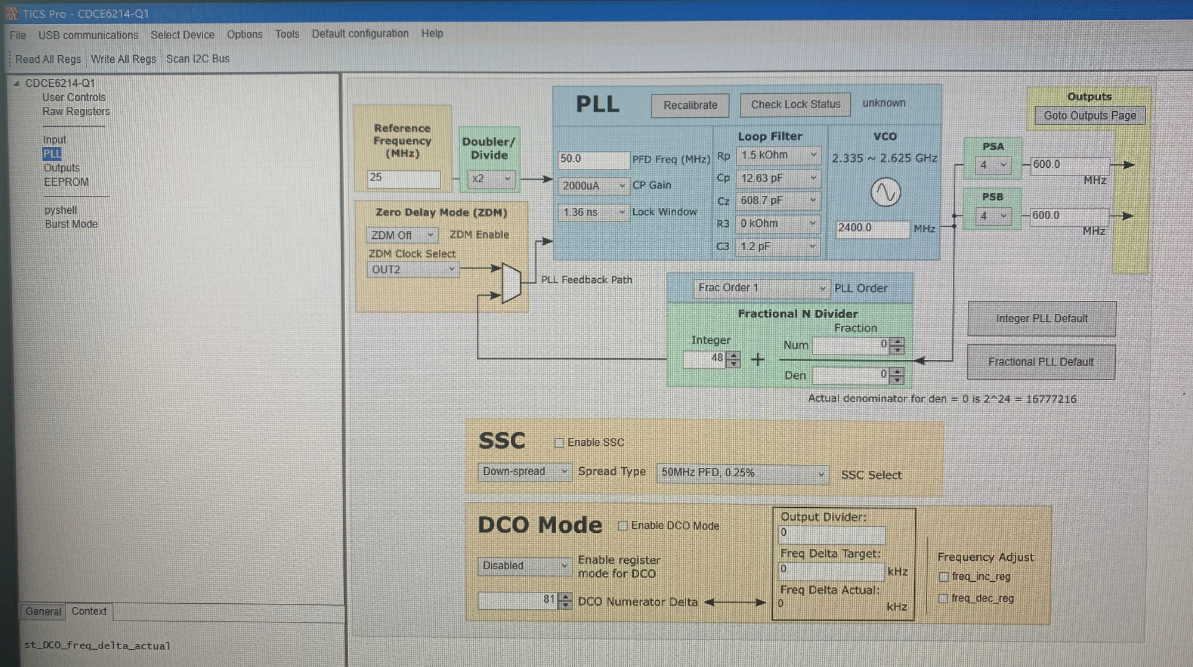Open the Default configuration menu
The image size is (1193, 667).
tap(360, 33)
